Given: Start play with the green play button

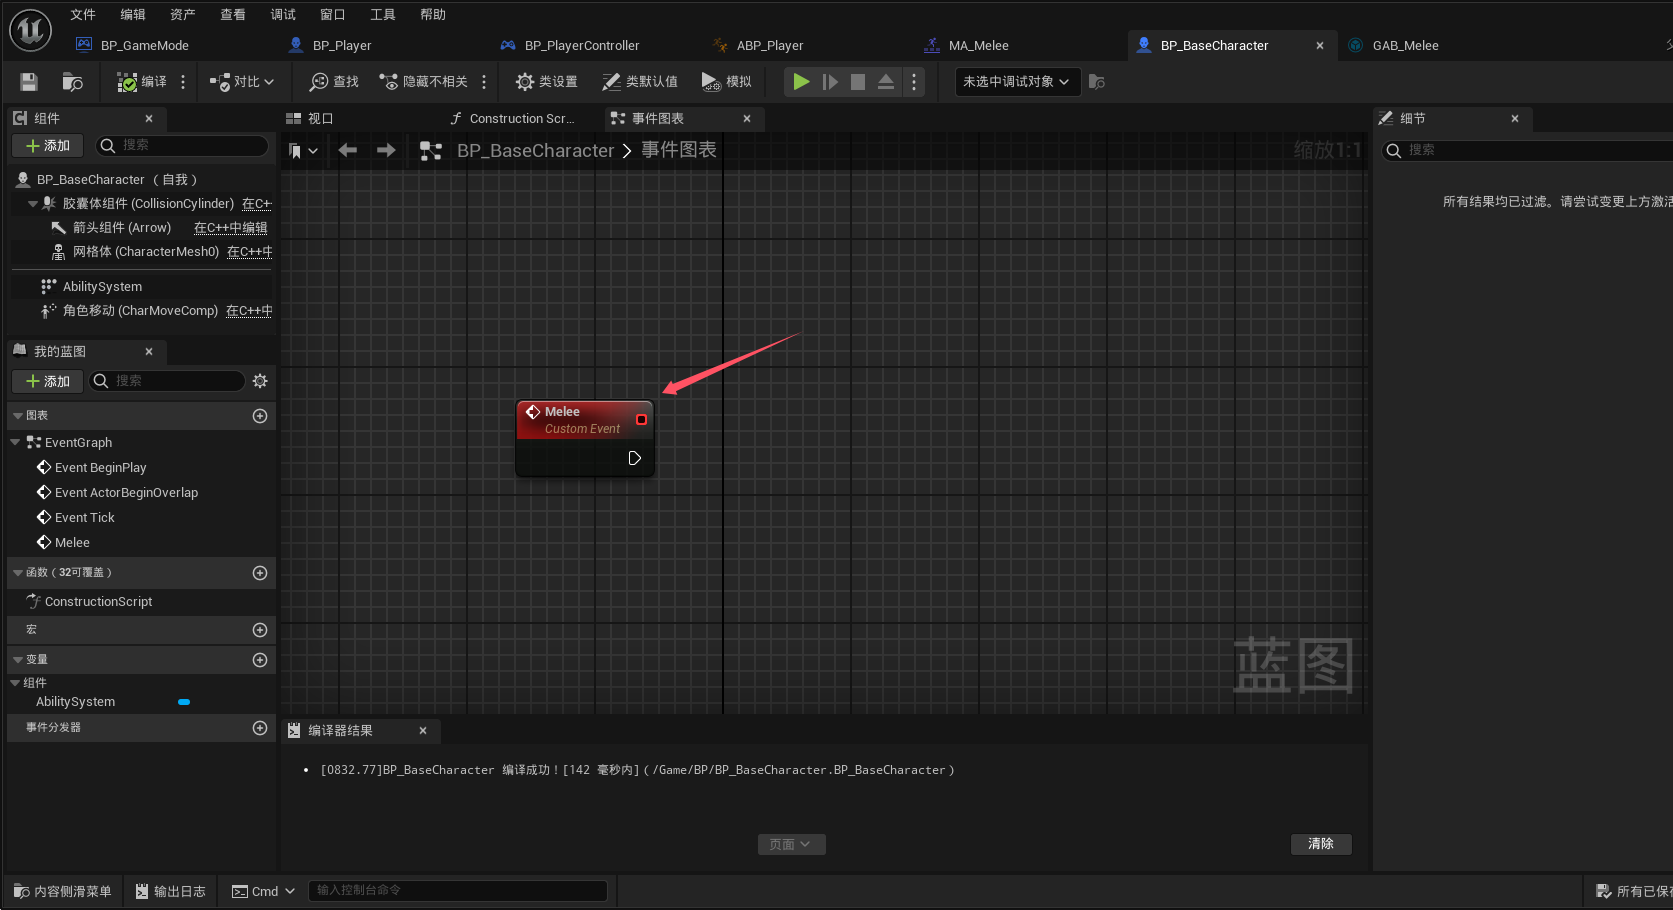Looking at the screenshot, I should tap(801, 82).
